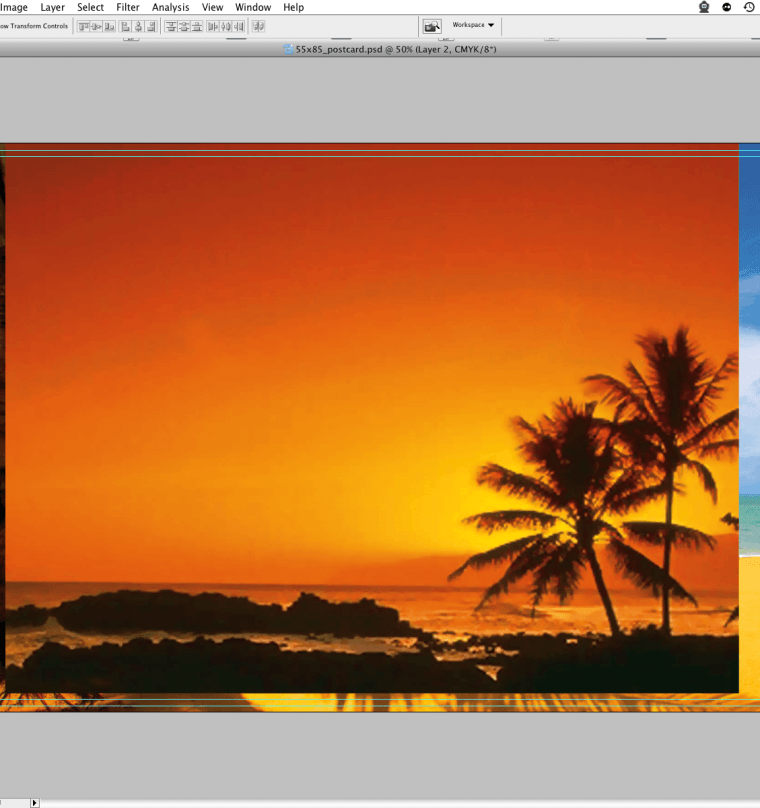Image resolution: width=760 pixels, height=808 pixels.
Task: Click the Auto-Align Layers icon
Action: pyautogui.click(x=258, y=26)
